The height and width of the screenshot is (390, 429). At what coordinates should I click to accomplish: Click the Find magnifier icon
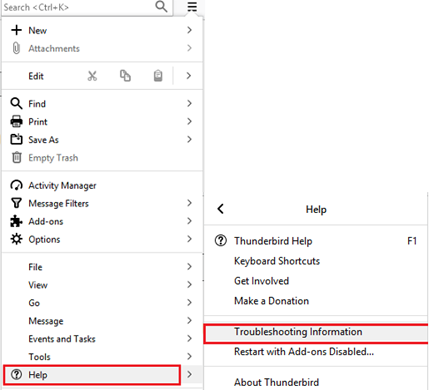[x=16, y=103]
